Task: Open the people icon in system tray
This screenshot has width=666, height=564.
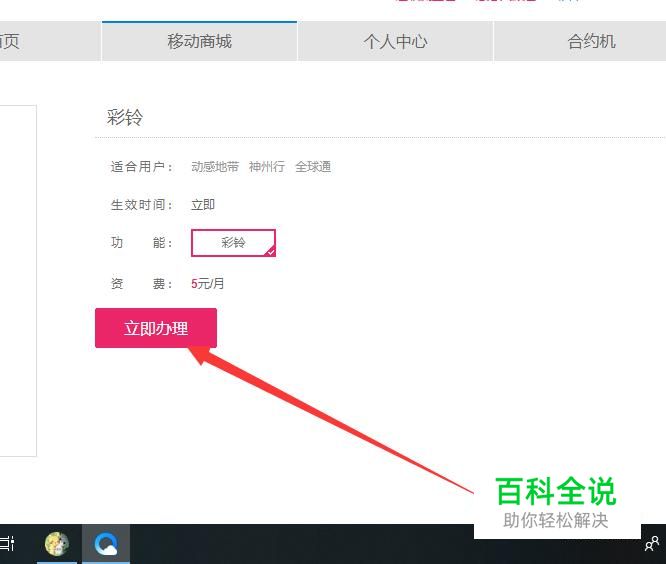Action: tap(652, 544)
